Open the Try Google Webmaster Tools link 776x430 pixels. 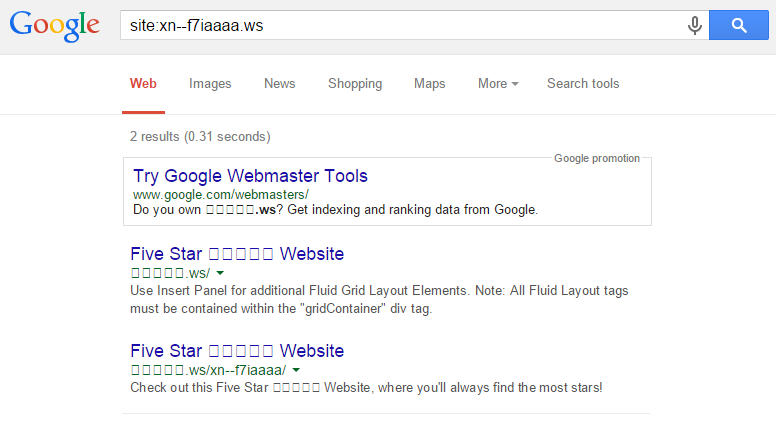[250, 176]
